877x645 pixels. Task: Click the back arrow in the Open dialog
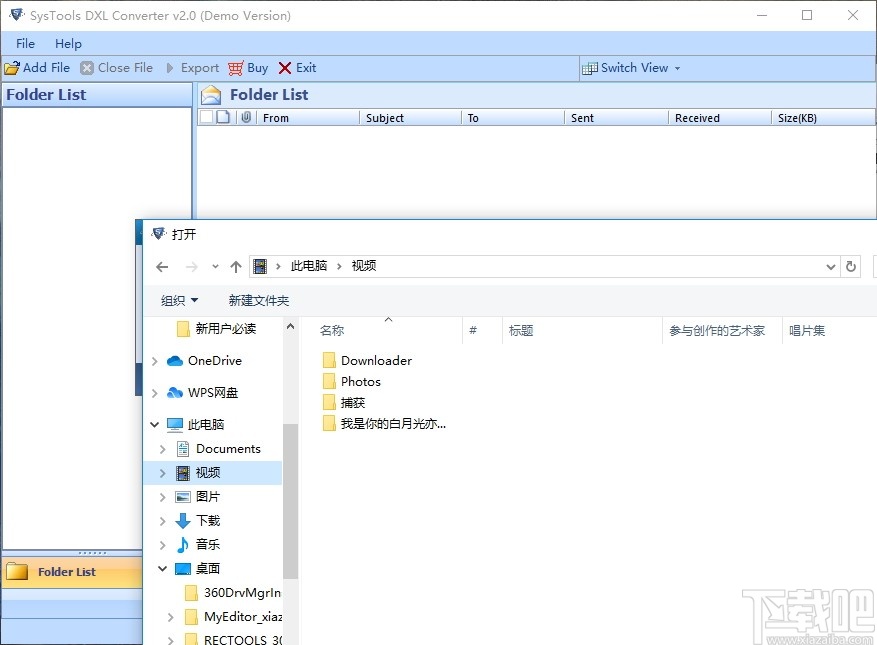162,266
